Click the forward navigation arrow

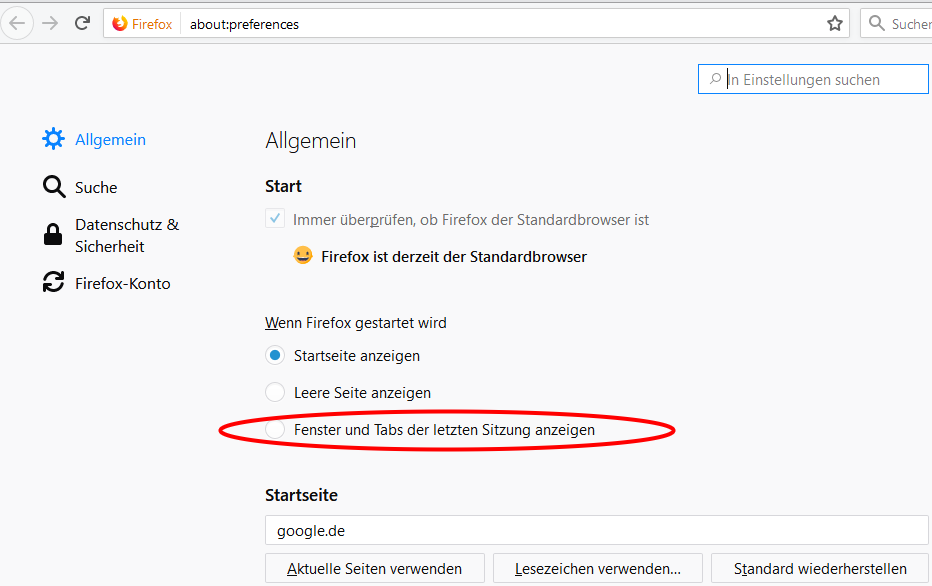[50, 23]
